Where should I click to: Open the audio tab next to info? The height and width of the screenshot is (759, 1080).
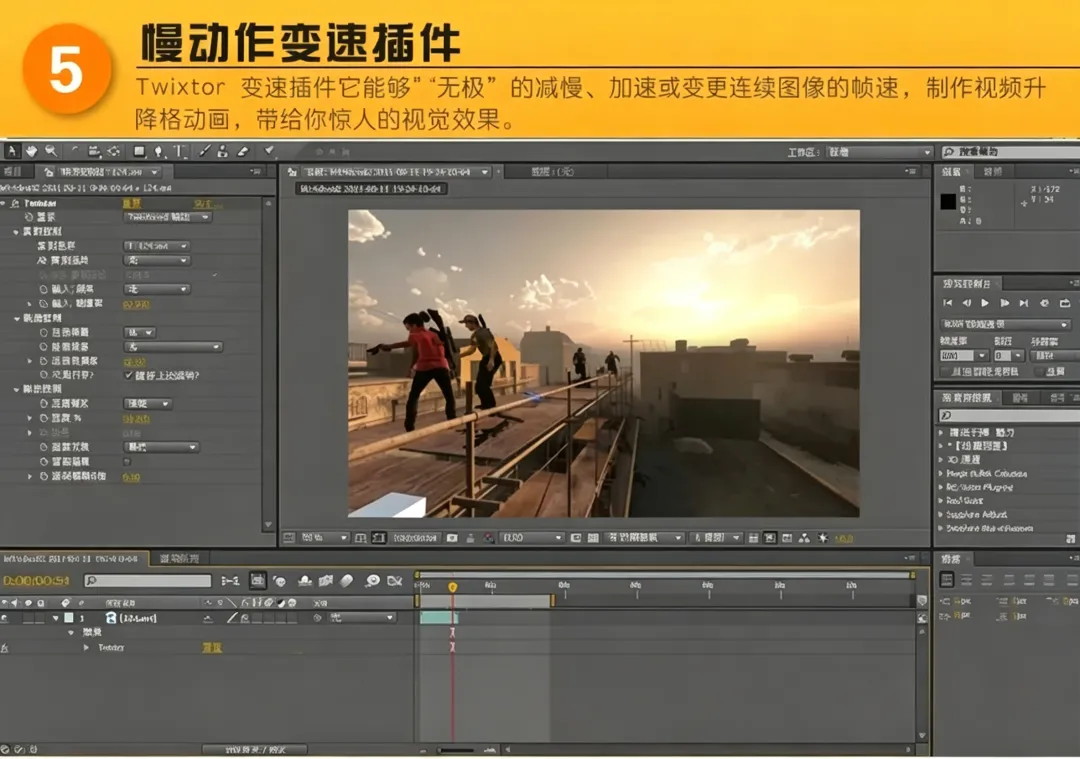[x=993, y=172]
